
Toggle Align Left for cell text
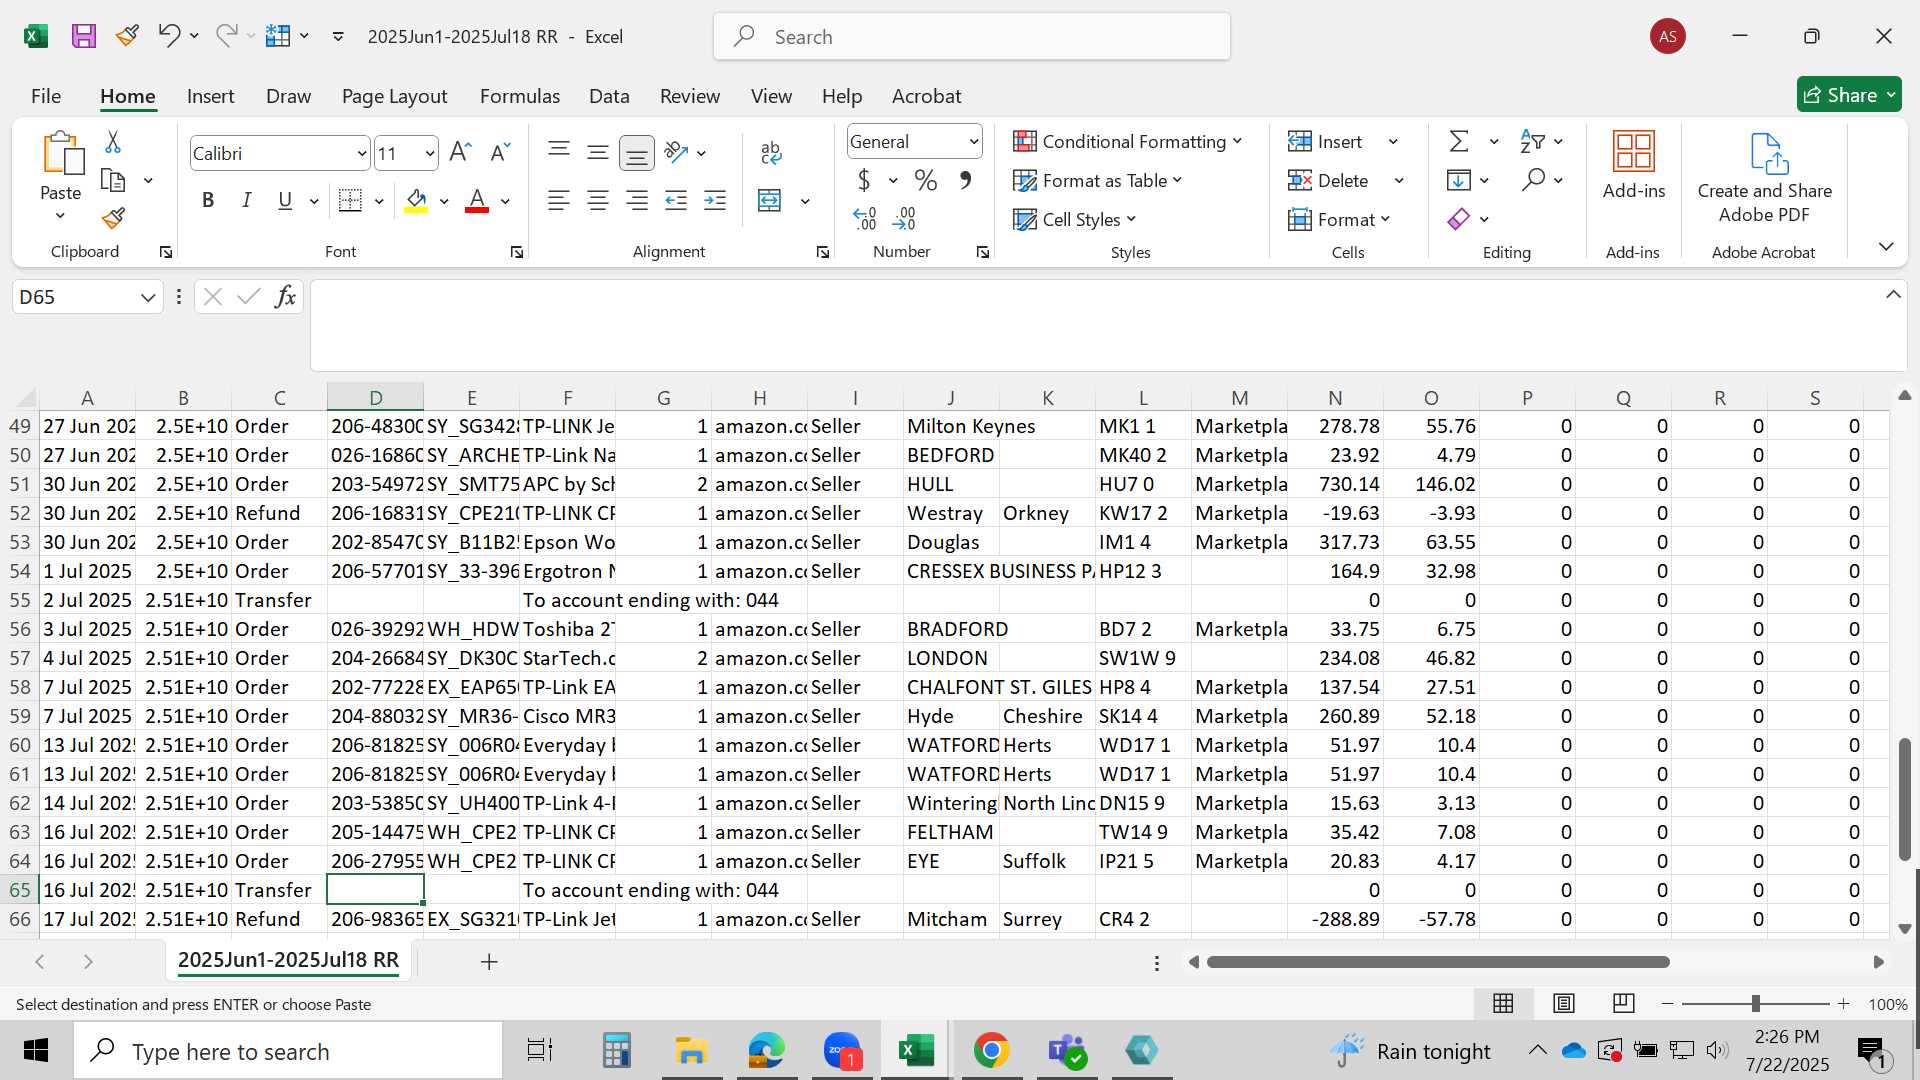click(x=559, y=201)
